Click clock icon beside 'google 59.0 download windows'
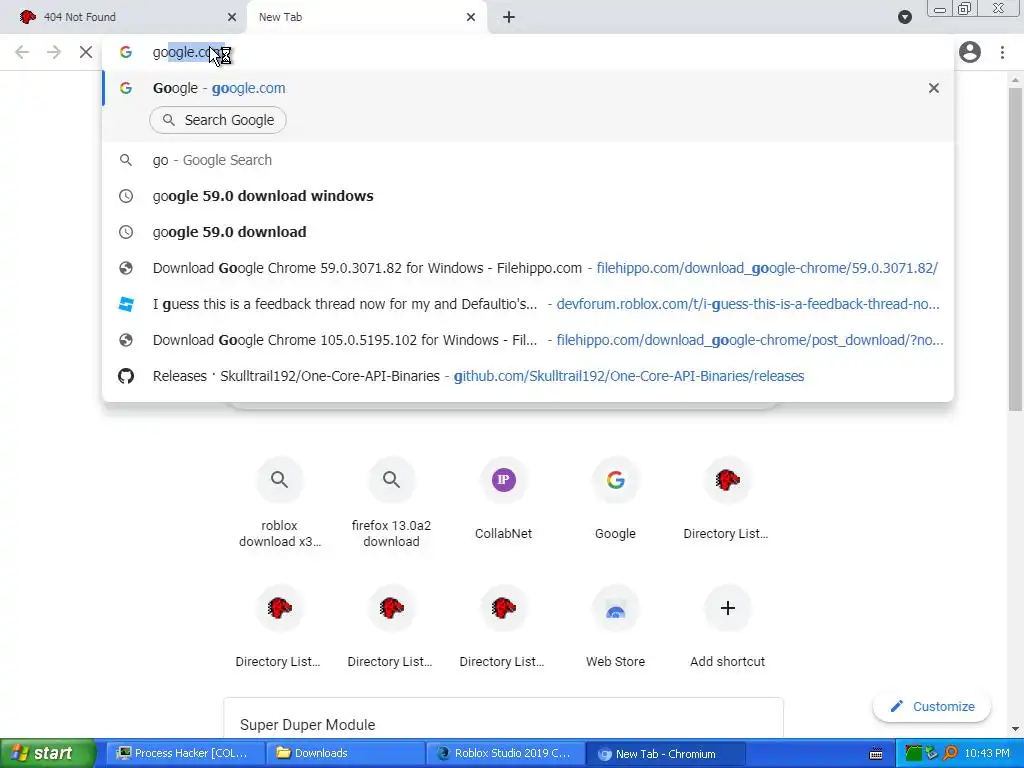Viewport: 1024px width, 768px height. (126, 196)
